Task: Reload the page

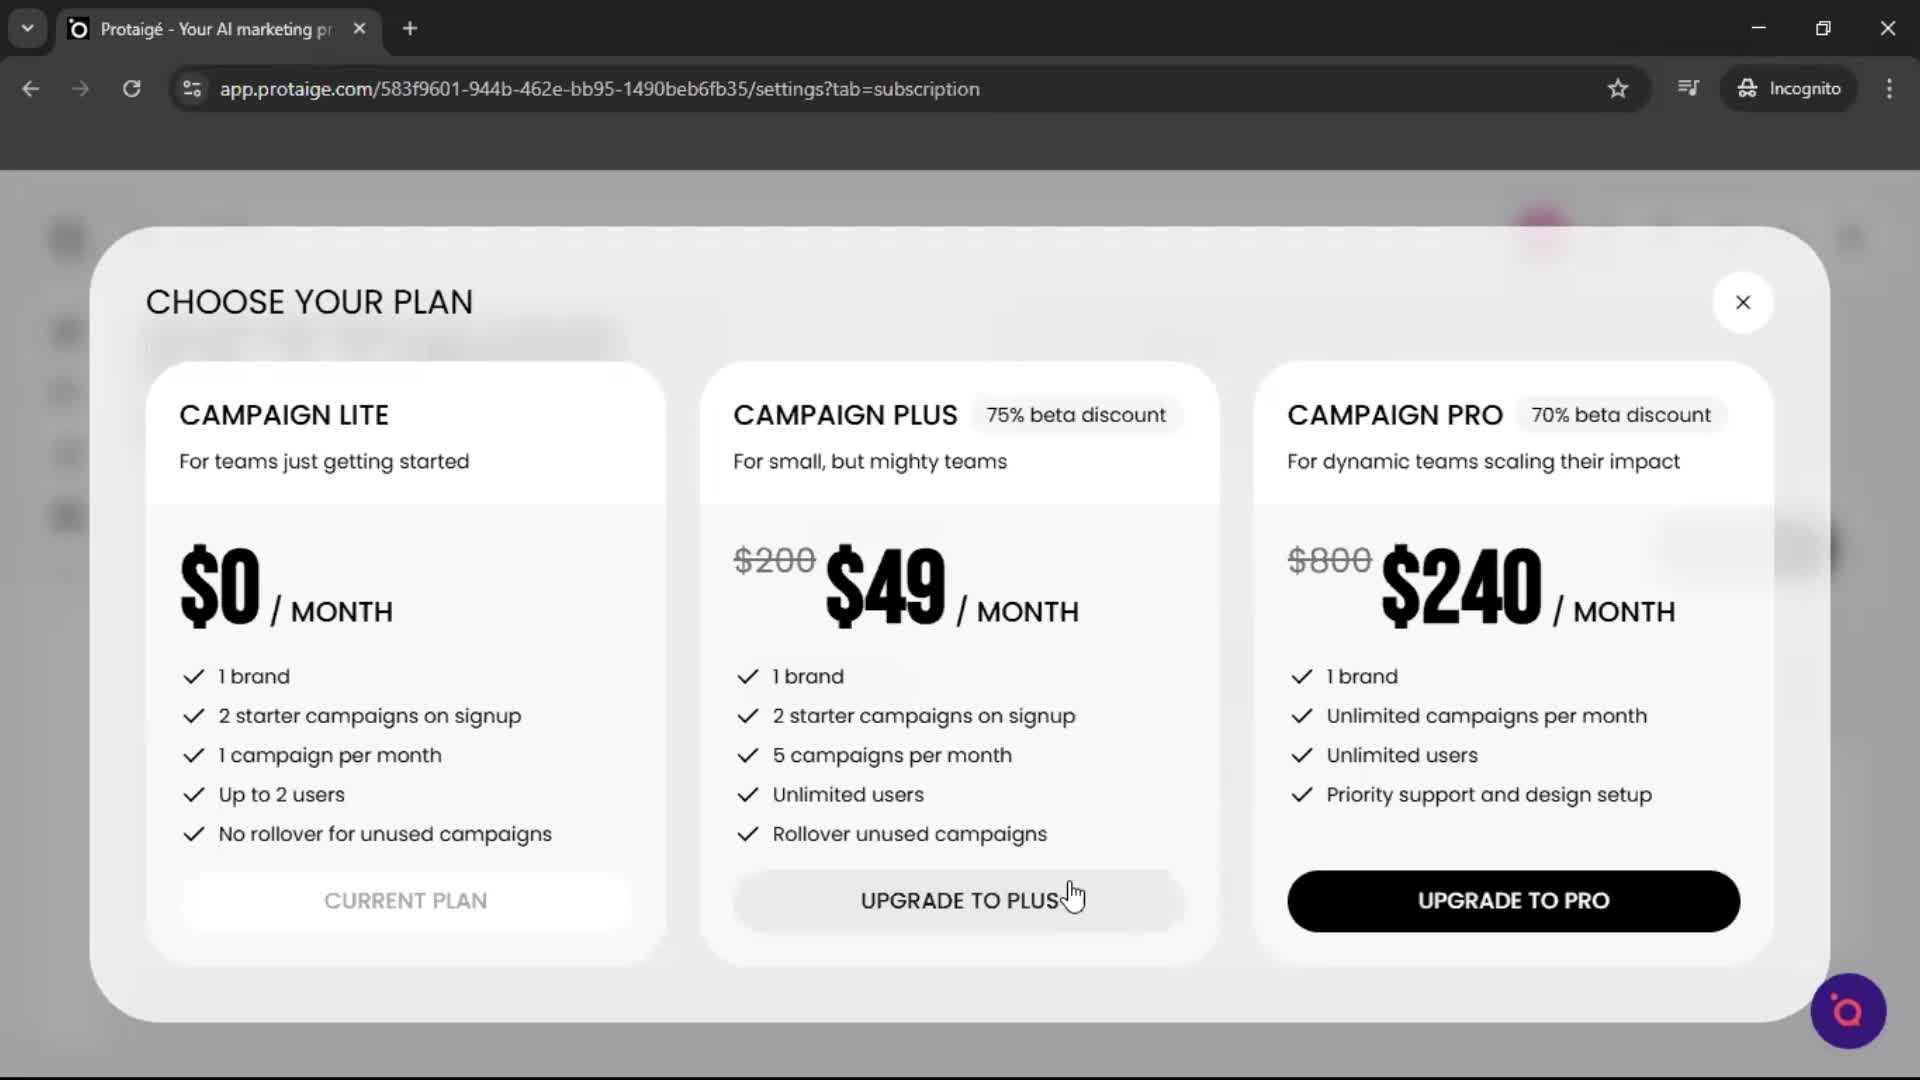Action: point(131,89)
